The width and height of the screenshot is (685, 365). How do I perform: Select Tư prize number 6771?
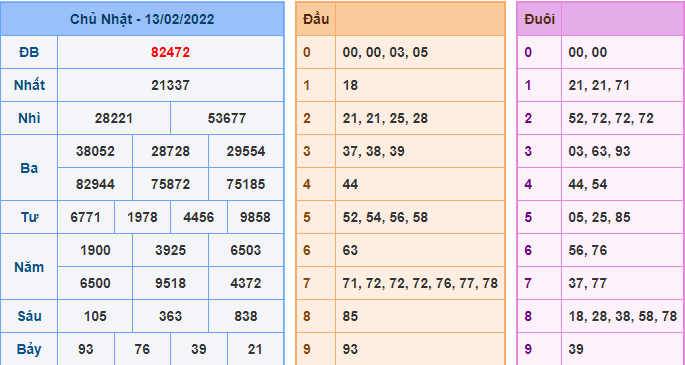pos(86,217)
